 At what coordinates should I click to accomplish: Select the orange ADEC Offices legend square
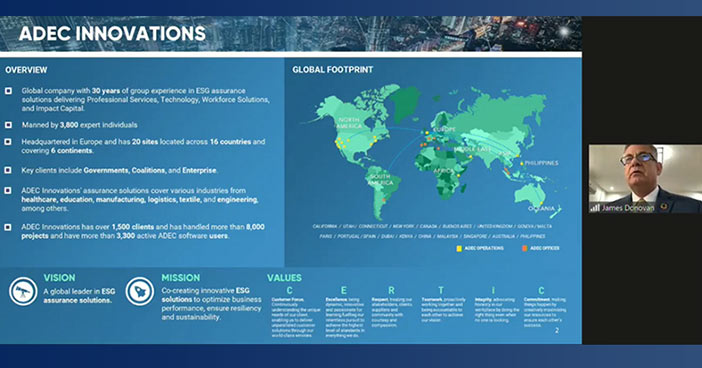(525, 248)
